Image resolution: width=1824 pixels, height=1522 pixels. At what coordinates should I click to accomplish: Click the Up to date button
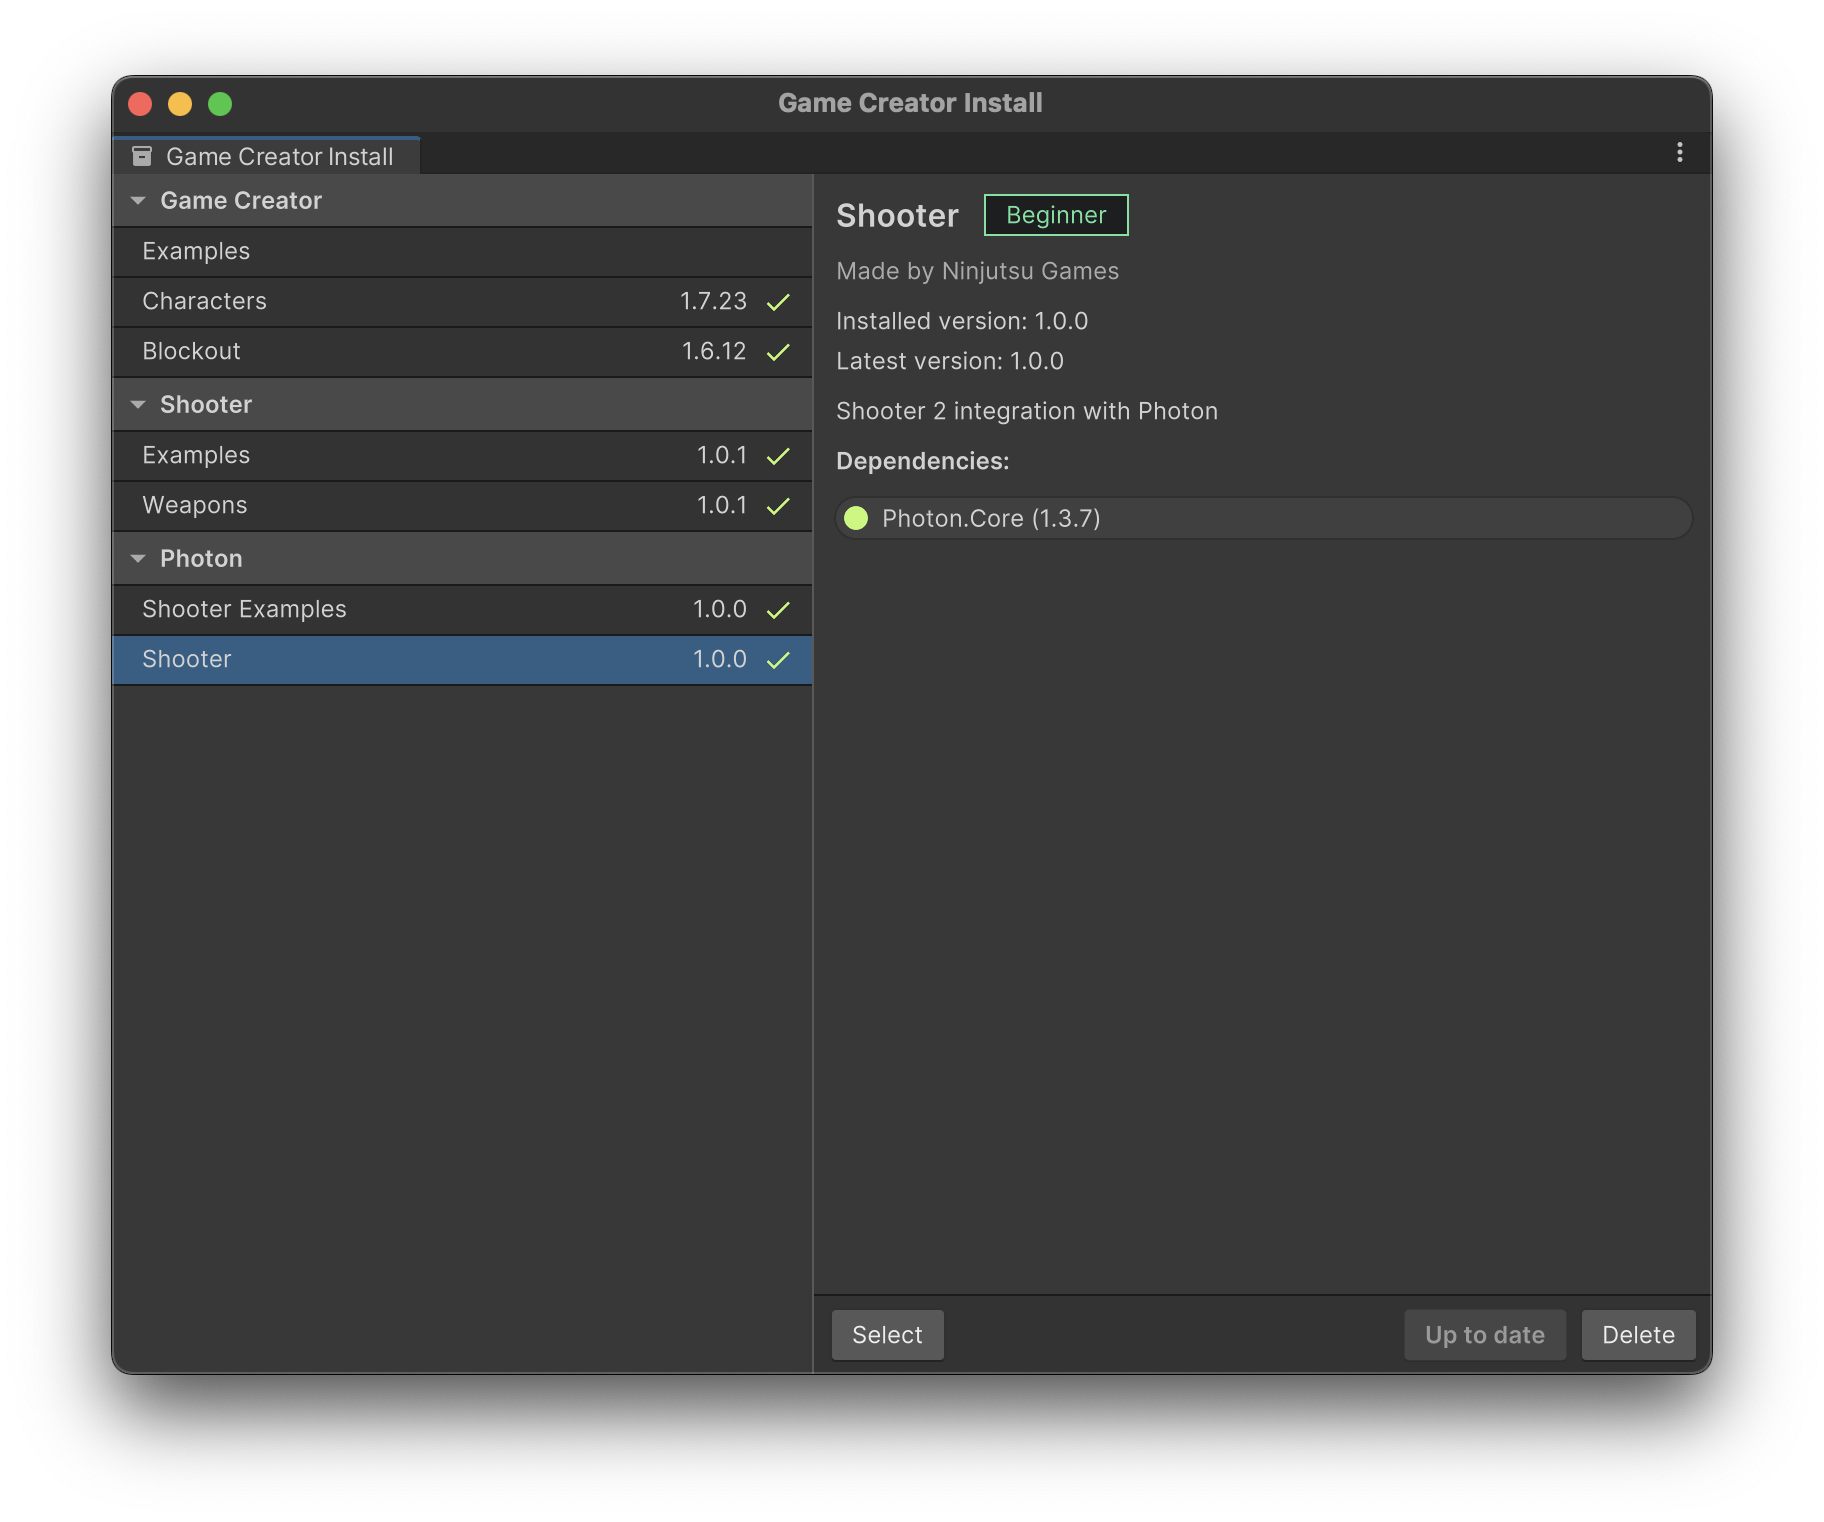[x=1484, y=1335]
